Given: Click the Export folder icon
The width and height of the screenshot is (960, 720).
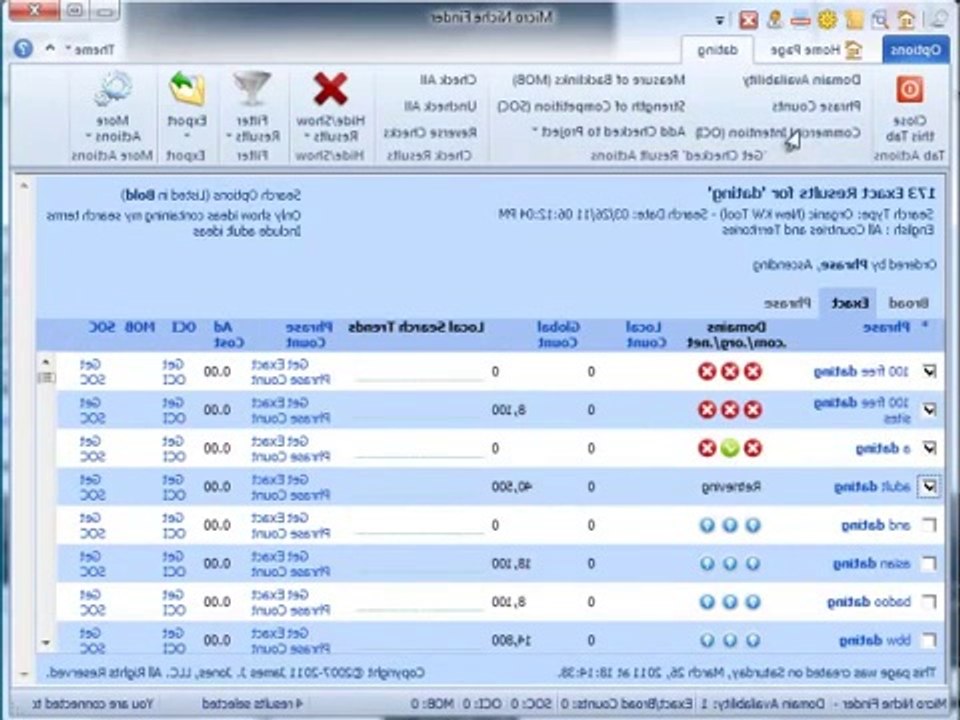Looking at the screenshot, I should click(187, 89).
